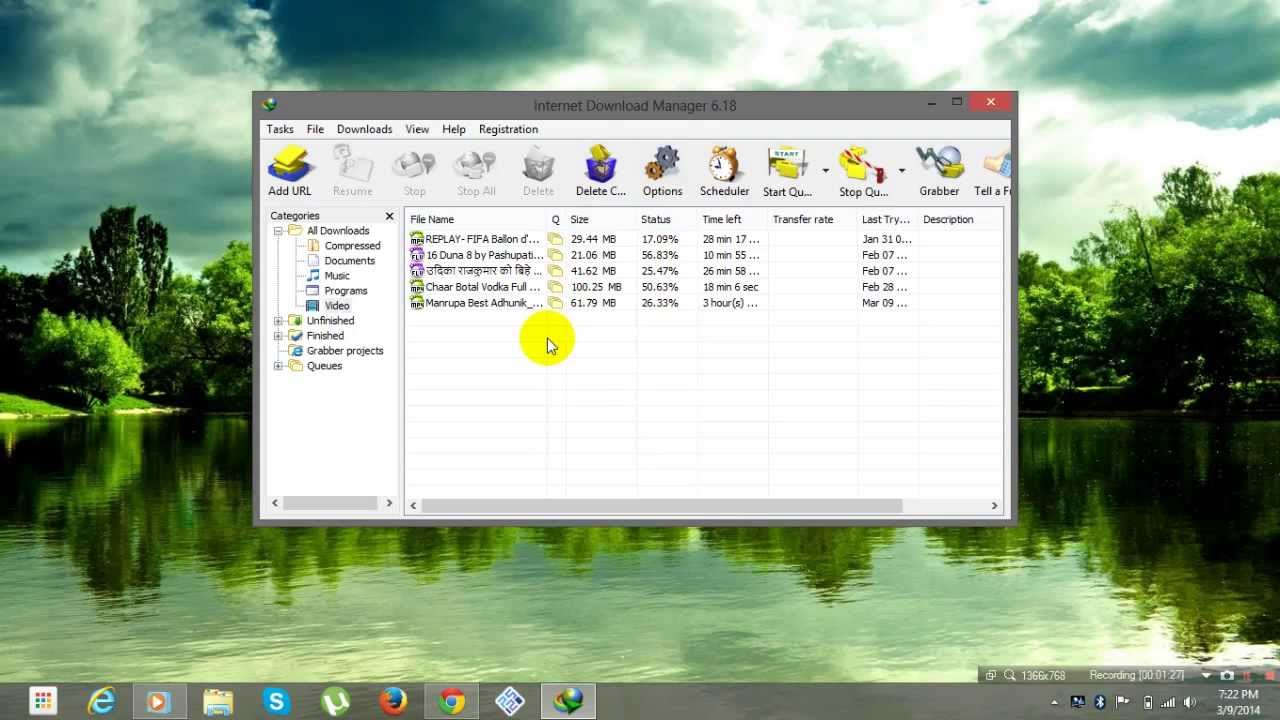Open the Stop Queue dropdown arrow
Image resolution: width=1280 pixels, height=720 pixels.
[901, 171]
